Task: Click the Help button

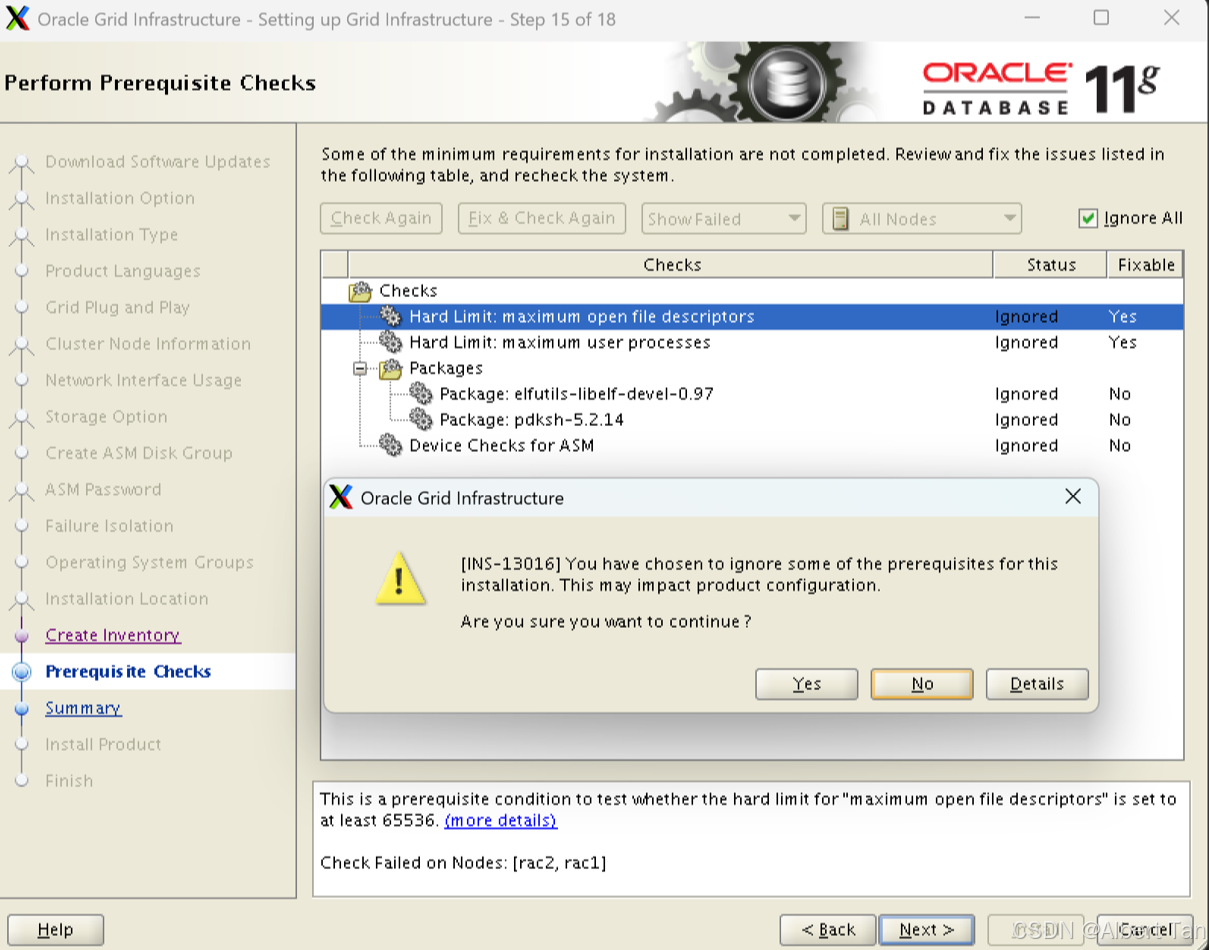Action: 55,930
